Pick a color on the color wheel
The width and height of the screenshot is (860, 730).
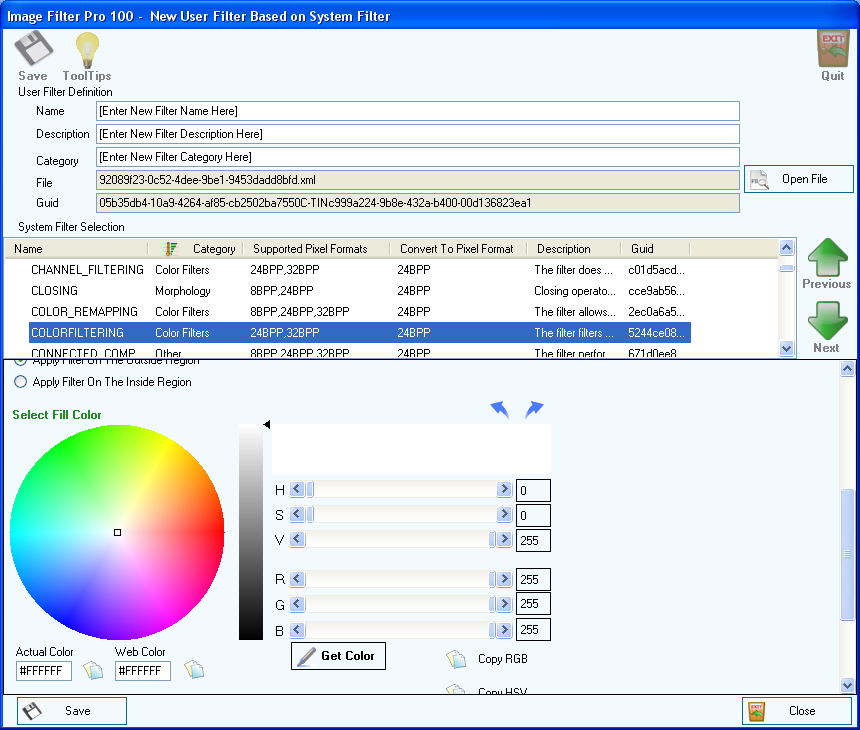coord(117,532)
